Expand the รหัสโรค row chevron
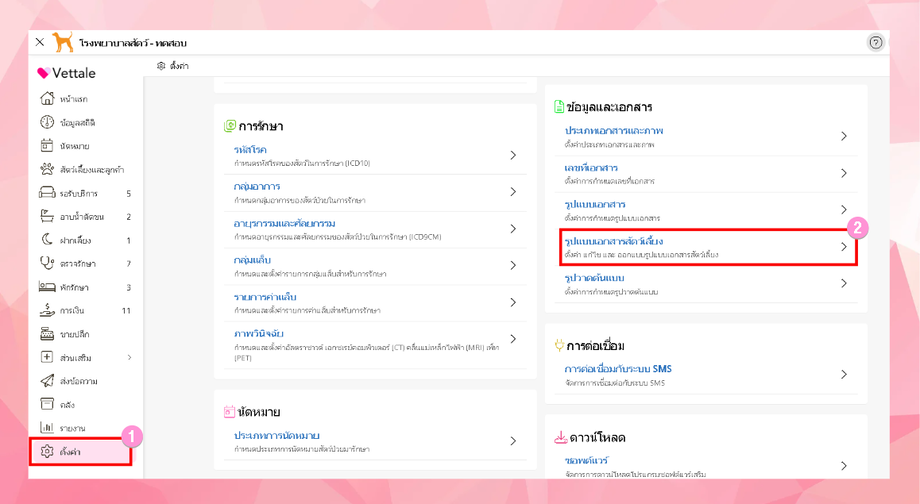 click(513, 155)
